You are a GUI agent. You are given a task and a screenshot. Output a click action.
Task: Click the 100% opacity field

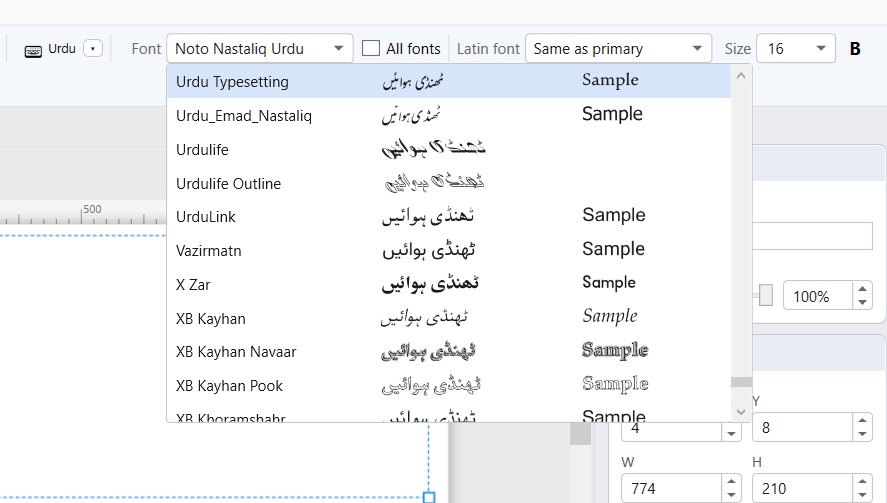tap(817, 296)
